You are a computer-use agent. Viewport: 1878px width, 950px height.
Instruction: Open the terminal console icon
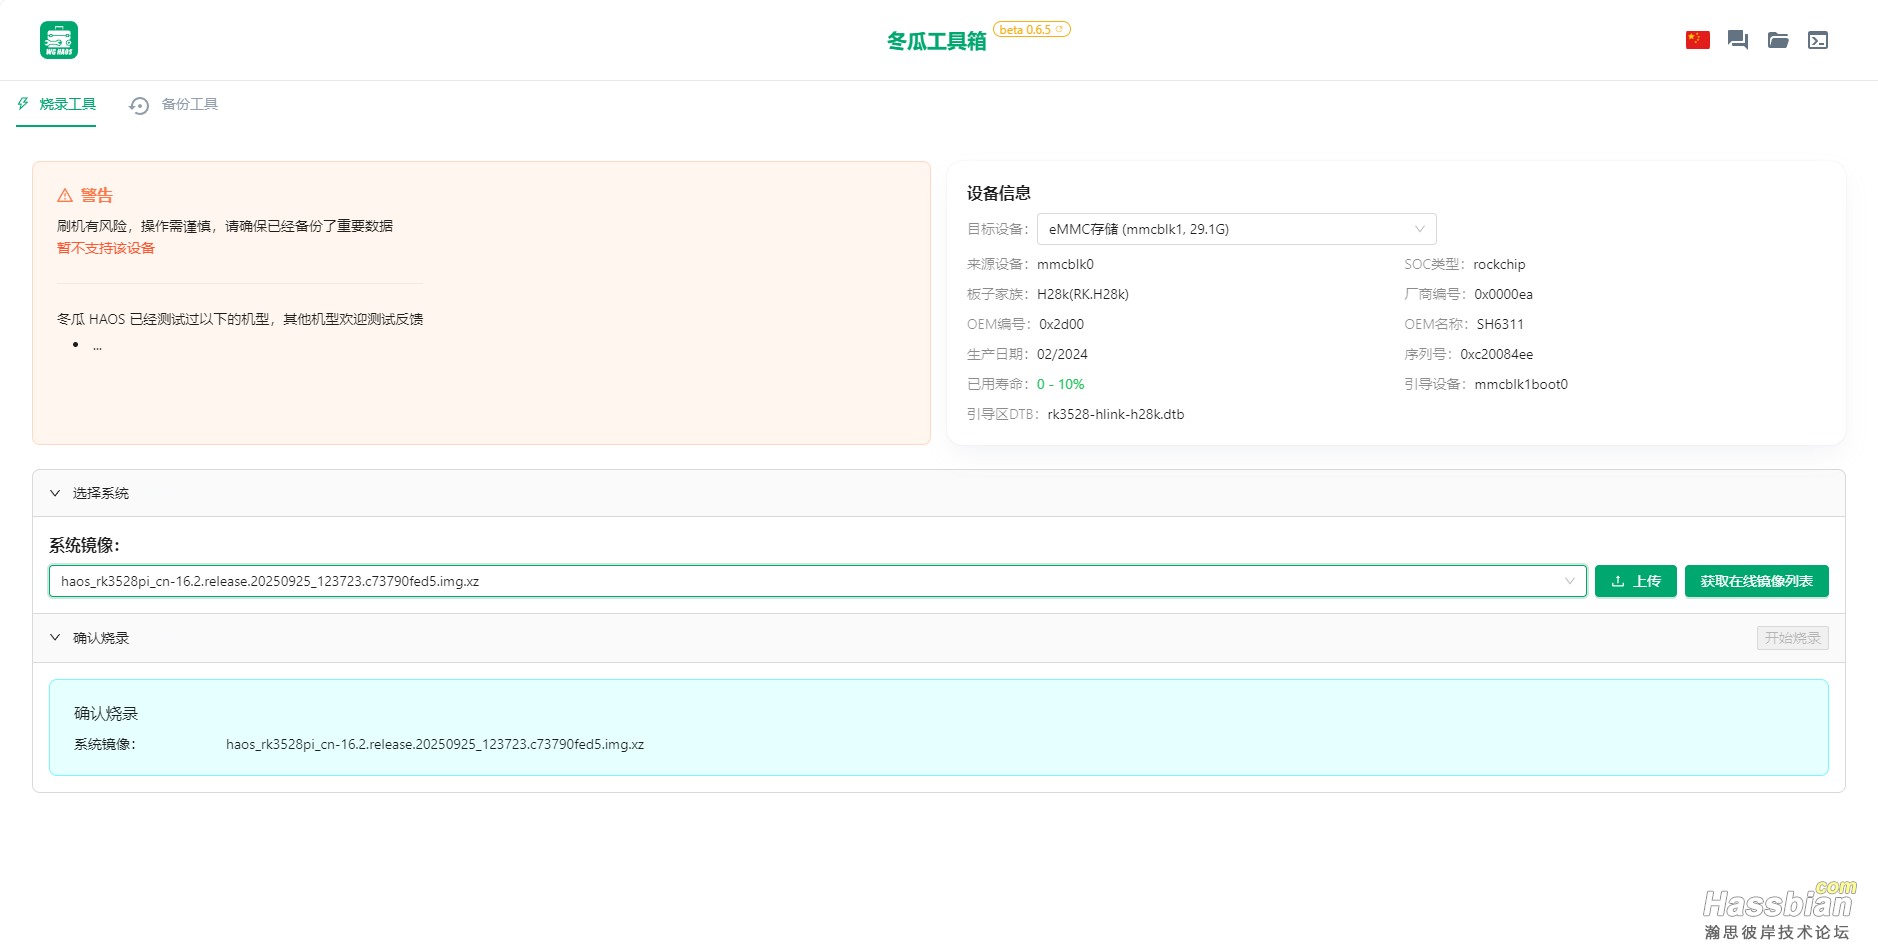coord(1817,40)
